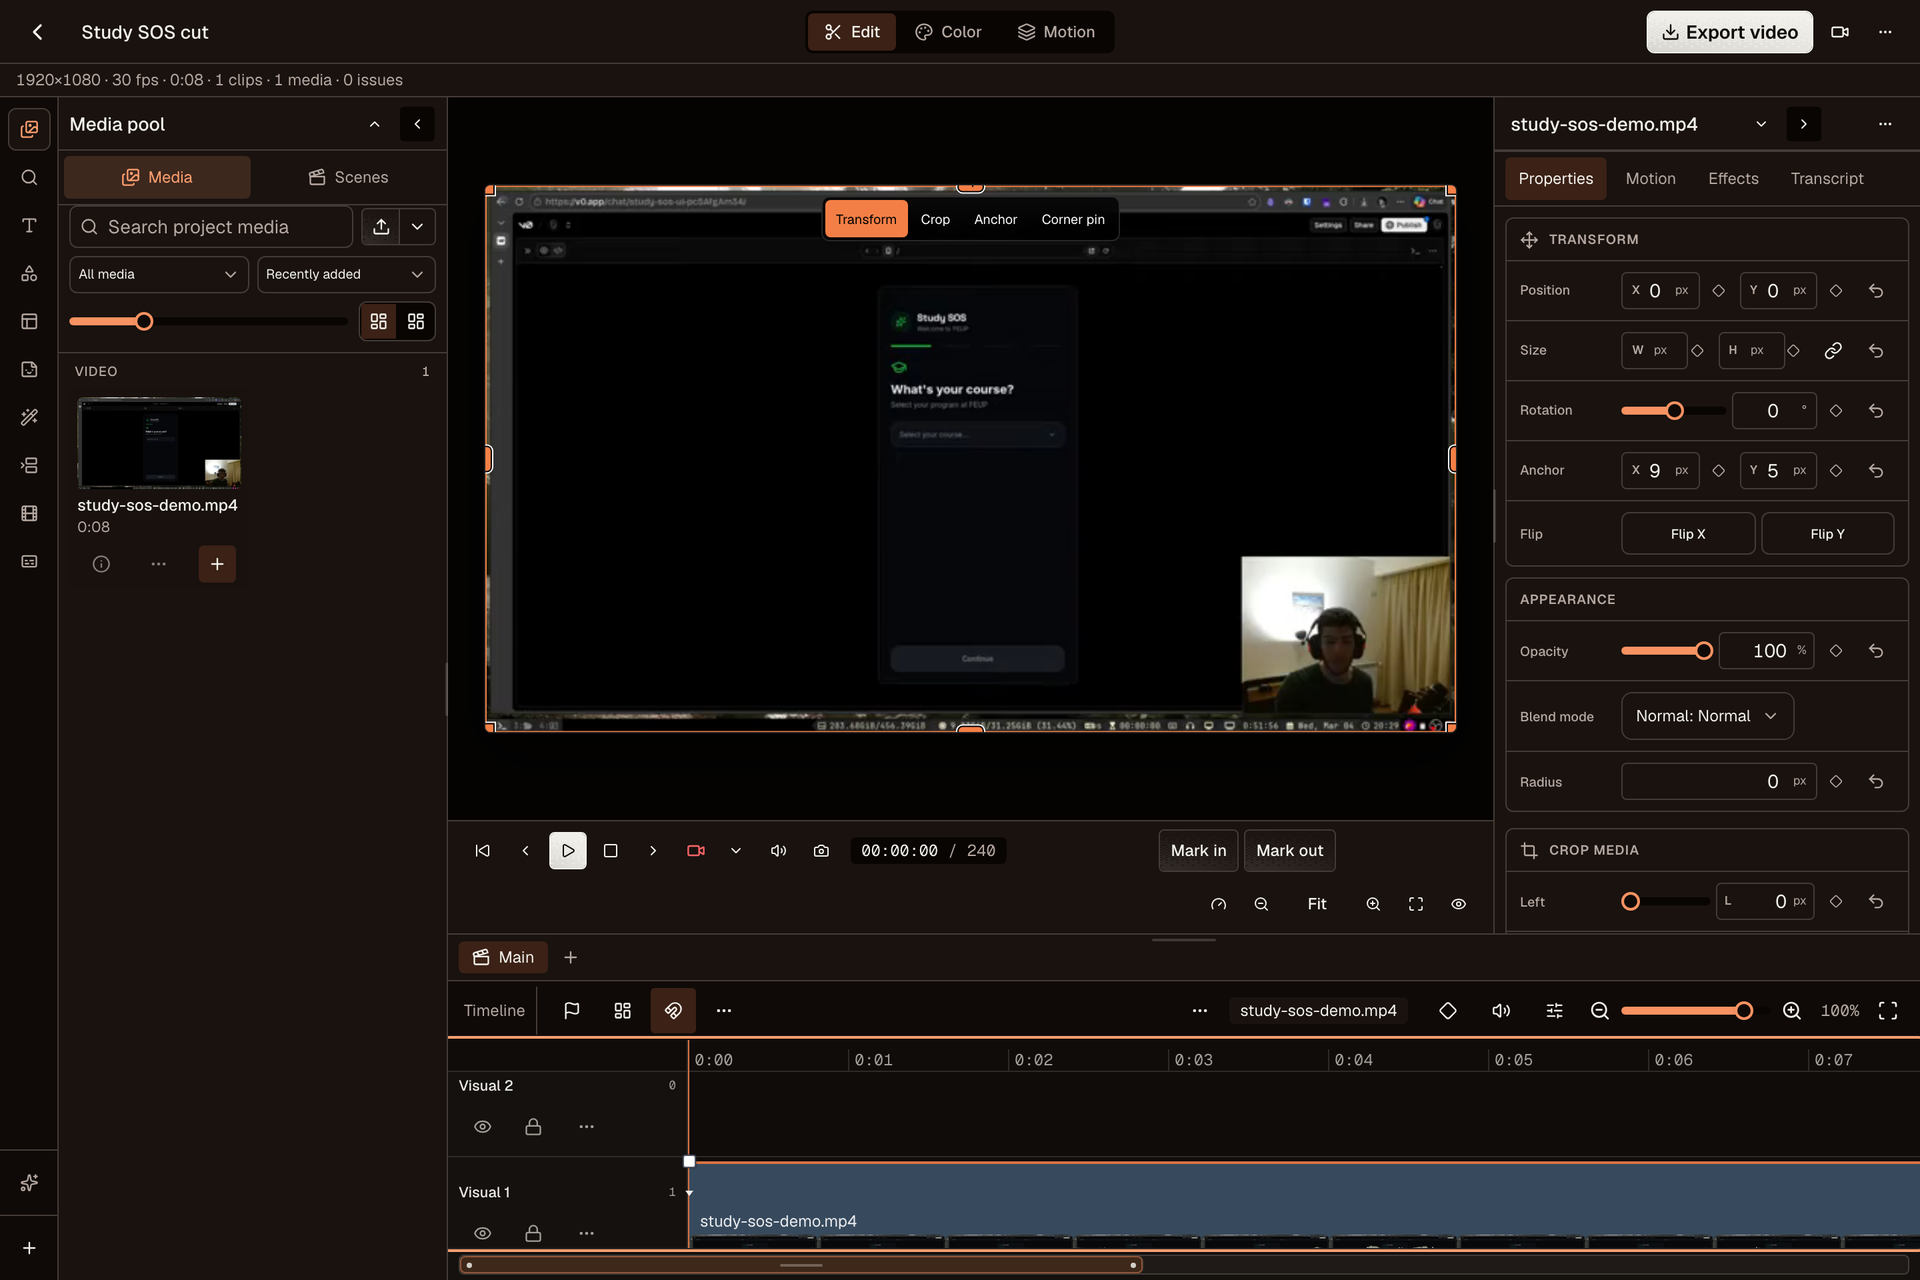Select the study-sos-demo.mp4 media thumbnail

point(159,442)
